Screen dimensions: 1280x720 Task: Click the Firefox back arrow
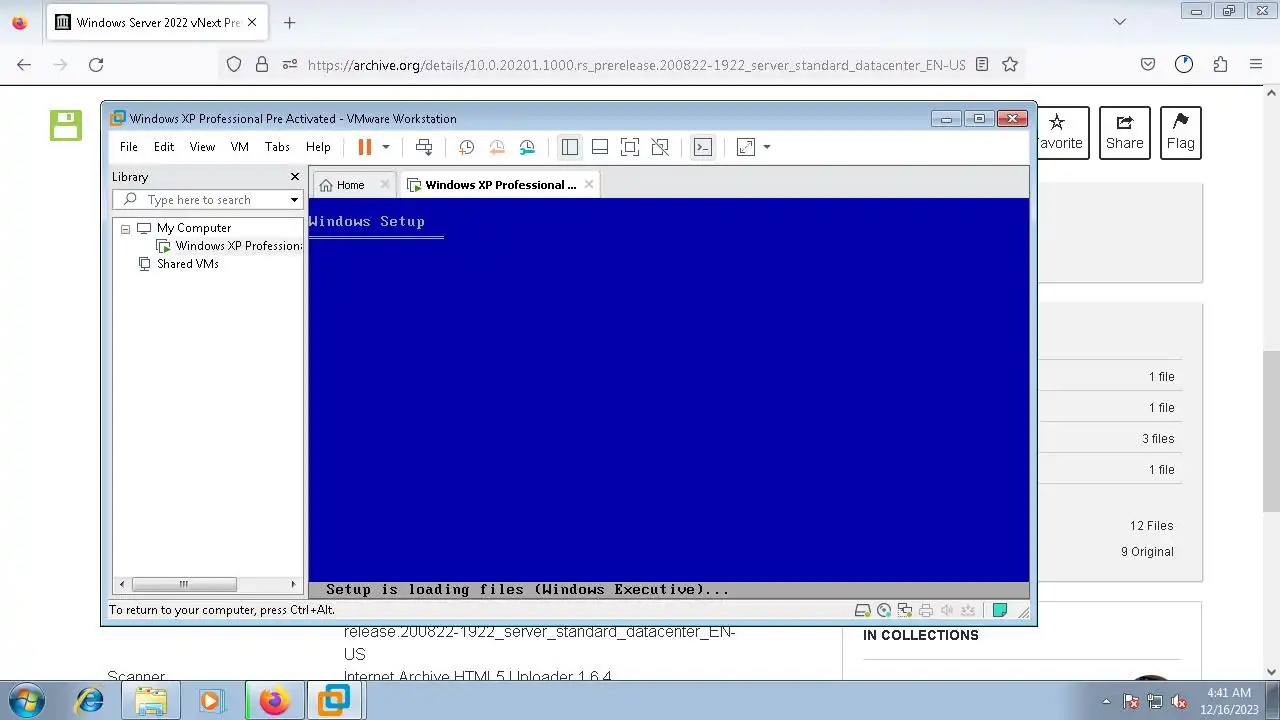pyautogui.click(x=24, y=64)
